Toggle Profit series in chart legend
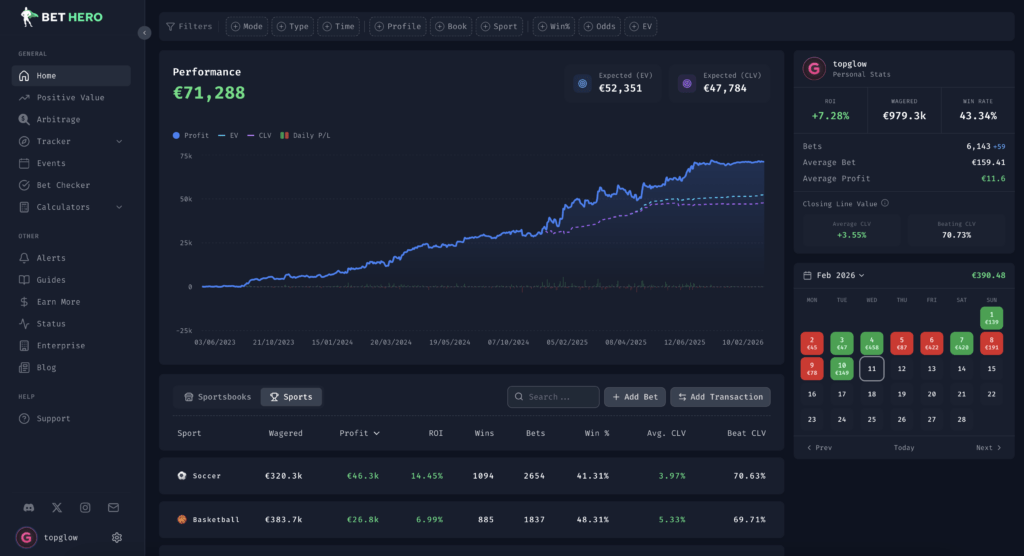 (x=191, y=135)
